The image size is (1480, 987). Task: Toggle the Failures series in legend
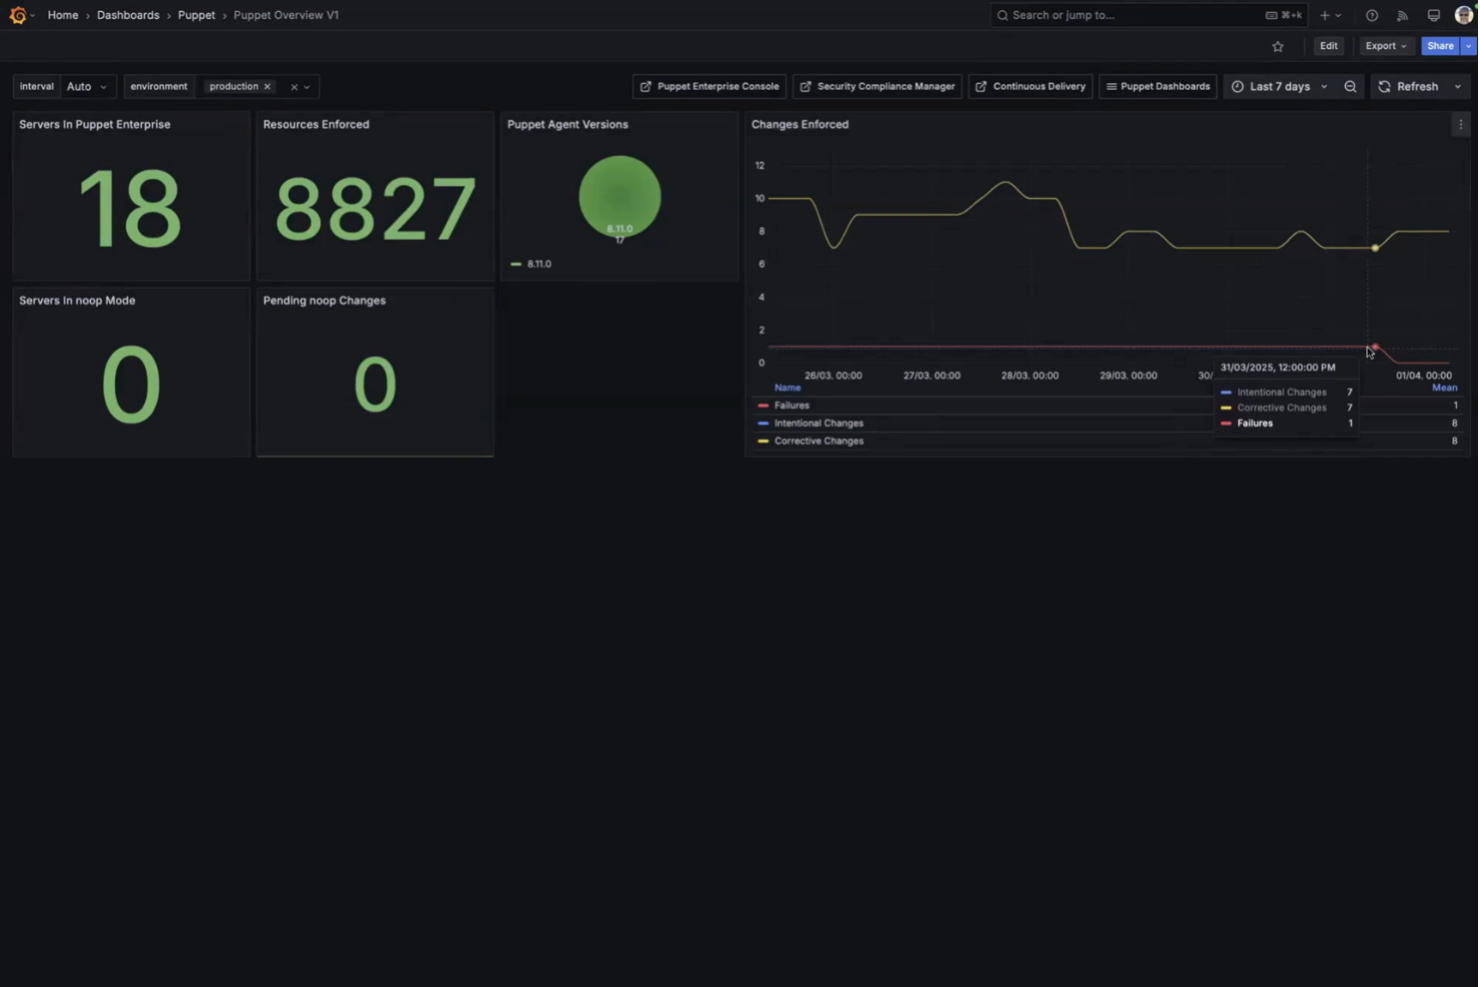[x=792, y=406]
